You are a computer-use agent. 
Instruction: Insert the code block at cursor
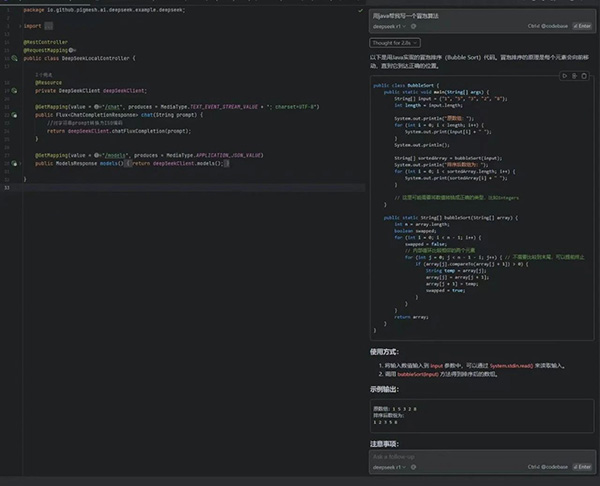[574, 76]
